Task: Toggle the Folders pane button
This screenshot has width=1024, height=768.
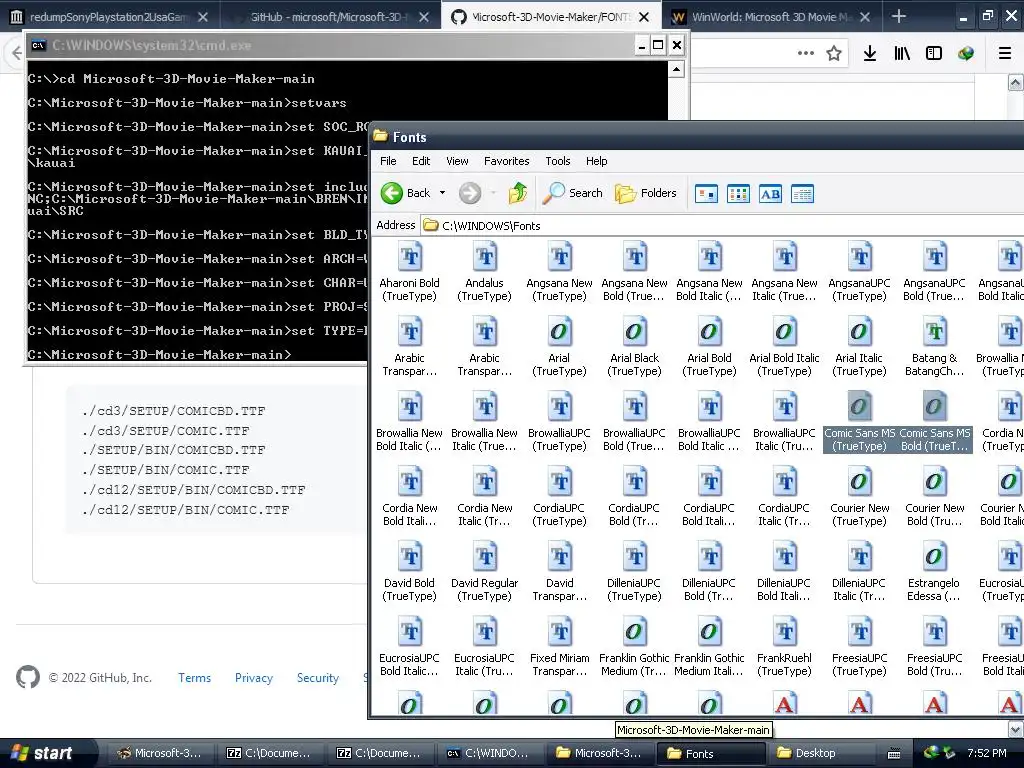Action: pos(646,193)
